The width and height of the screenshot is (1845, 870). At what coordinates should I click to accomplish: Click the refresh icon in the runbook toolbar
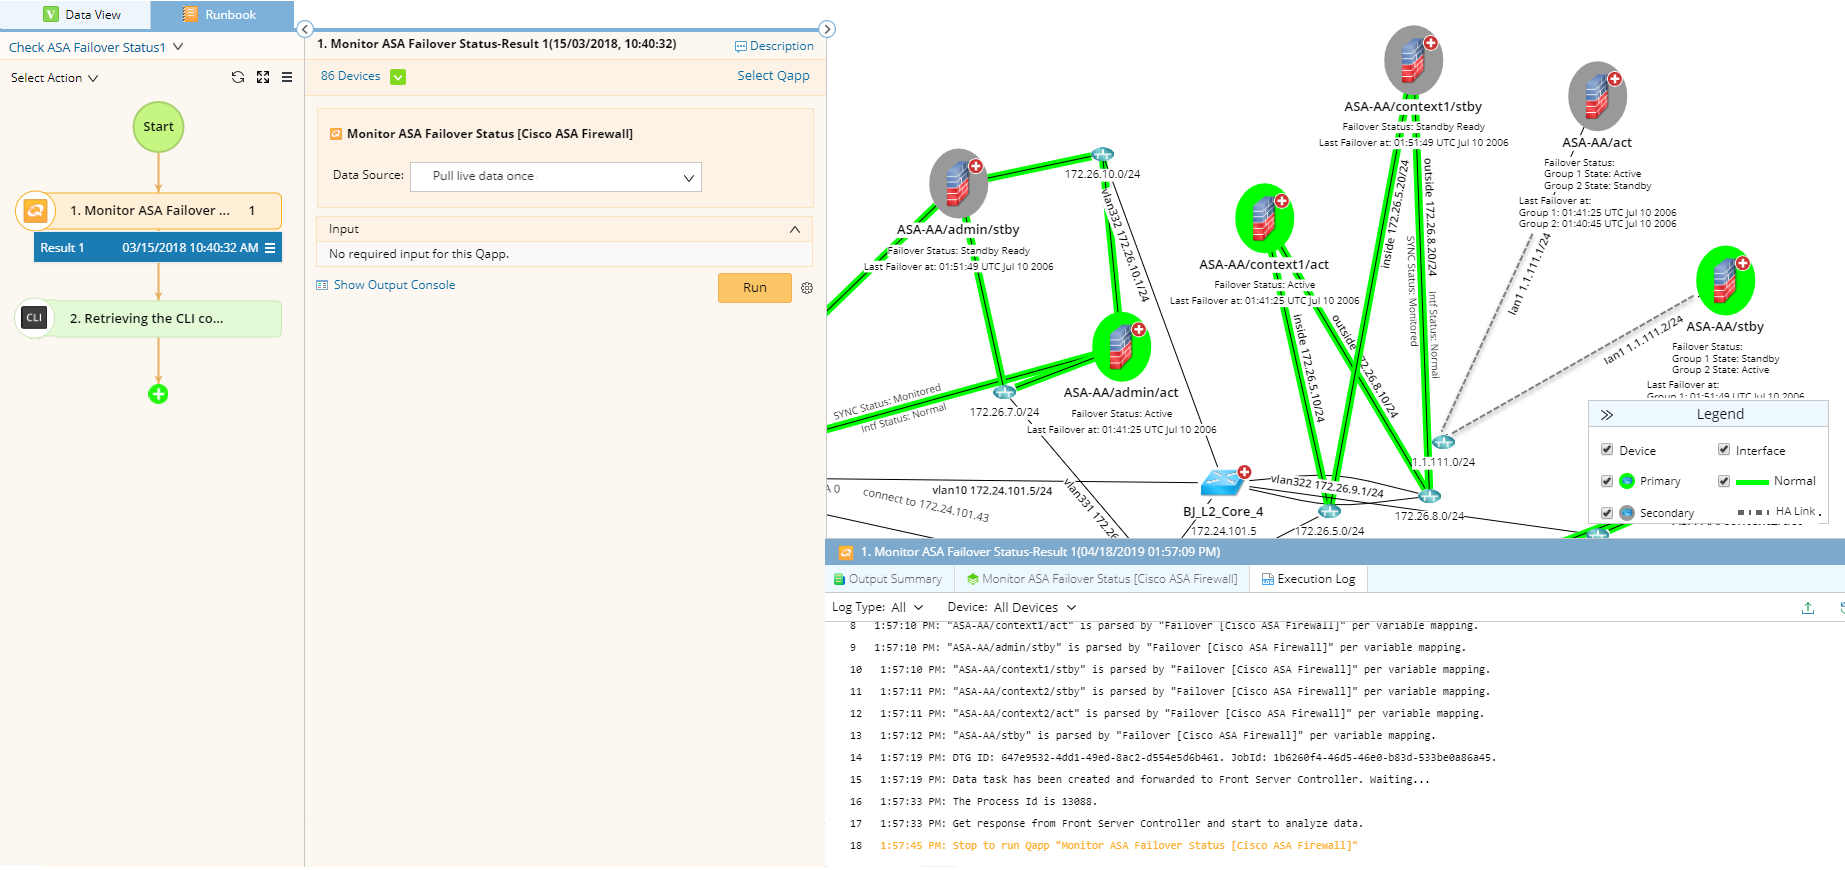click(x=238, y=77)
